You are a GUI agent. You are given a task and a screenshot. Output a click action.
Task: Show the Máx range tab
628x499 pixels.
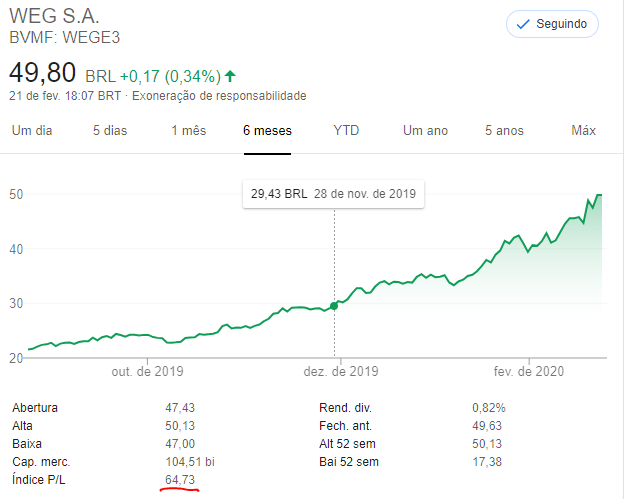coord(584,131)
